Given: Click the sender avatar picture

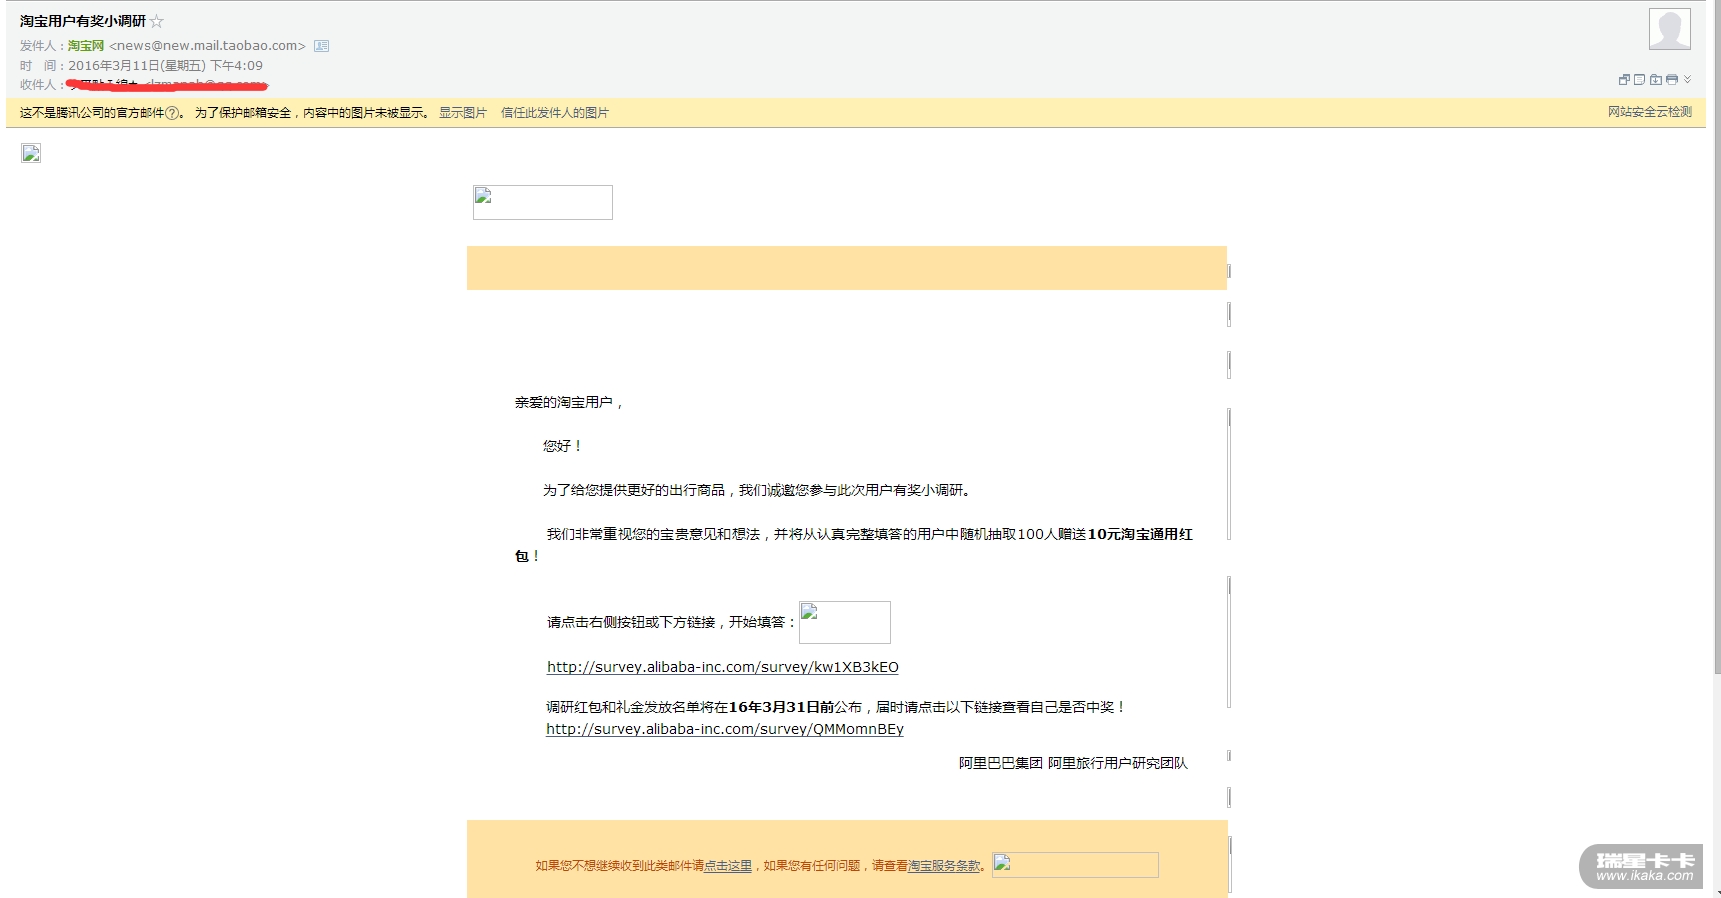Looking at the screenshot, I should tap(1670, 29).
